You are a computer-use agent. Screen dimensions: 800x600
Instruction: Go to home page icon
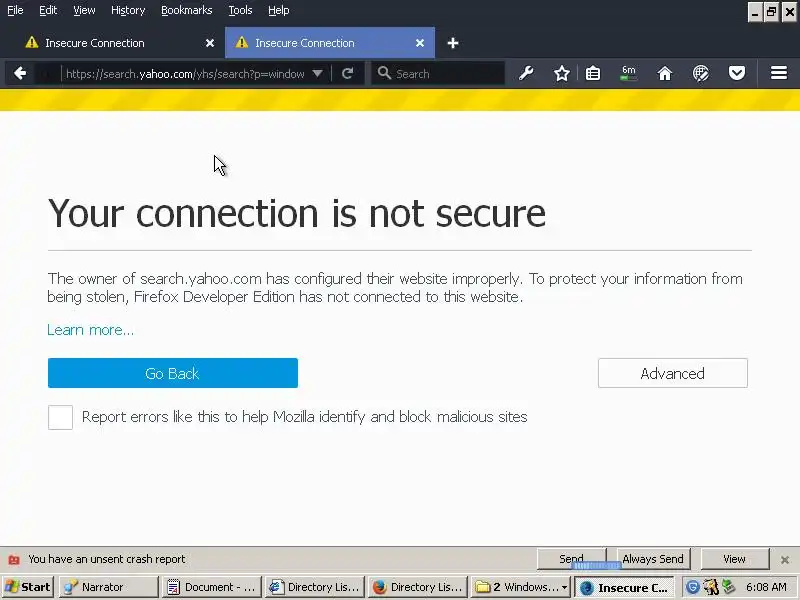665,73
